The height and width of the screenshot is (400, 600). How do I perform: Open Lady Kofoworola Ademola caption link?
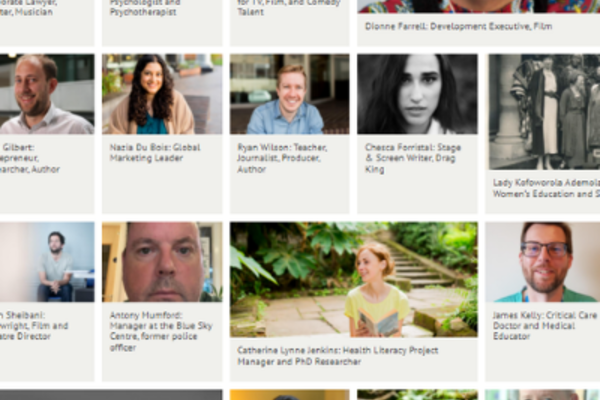click(x=546, y=188)
